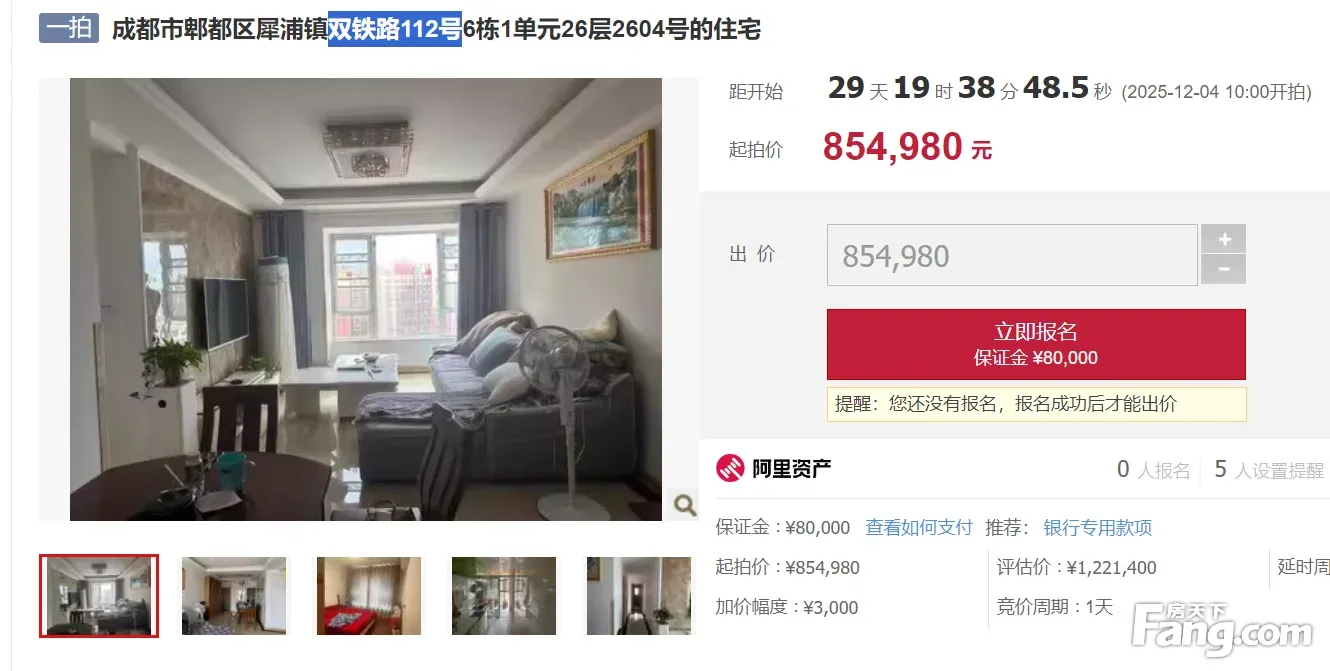Select the red bedroom thumbnail

coord(369,596)
